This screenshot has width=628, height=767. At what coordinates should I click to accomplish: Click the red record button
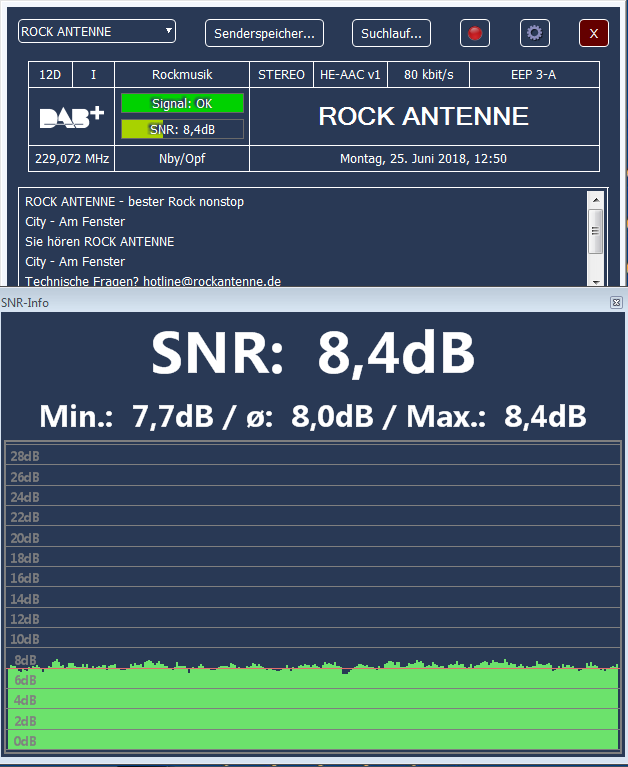click(475, 33)
